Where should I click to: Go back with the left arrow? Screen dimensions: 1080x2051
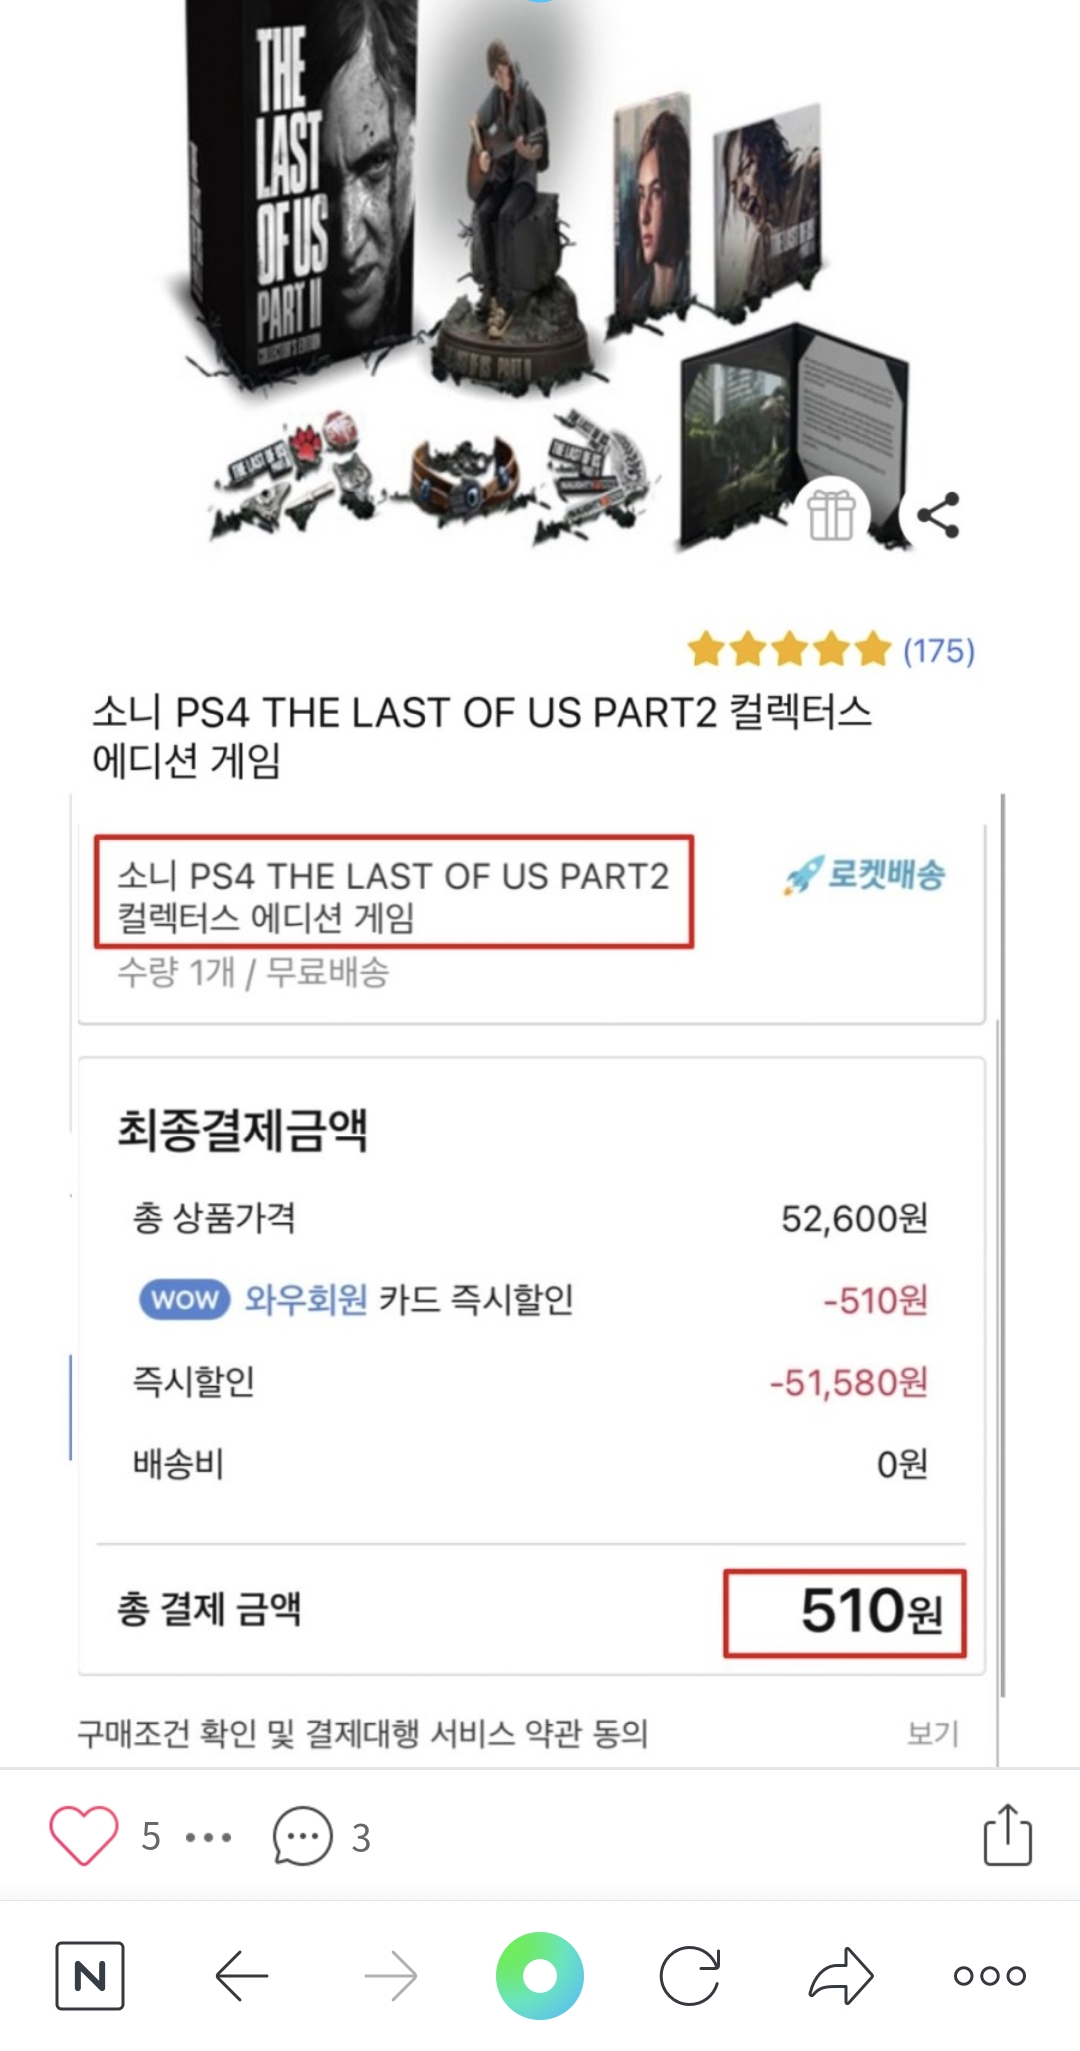241,1975
